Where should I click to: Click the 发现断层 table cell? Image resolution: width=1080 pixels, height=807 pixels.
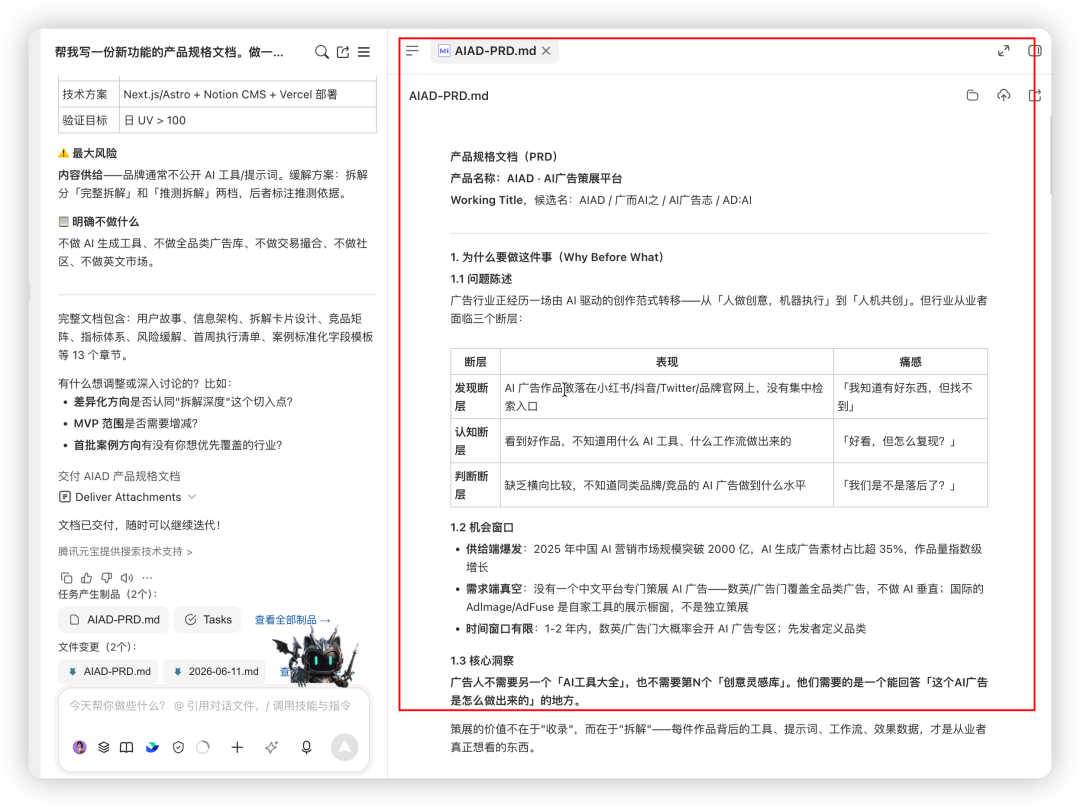[x=475, y=397]
